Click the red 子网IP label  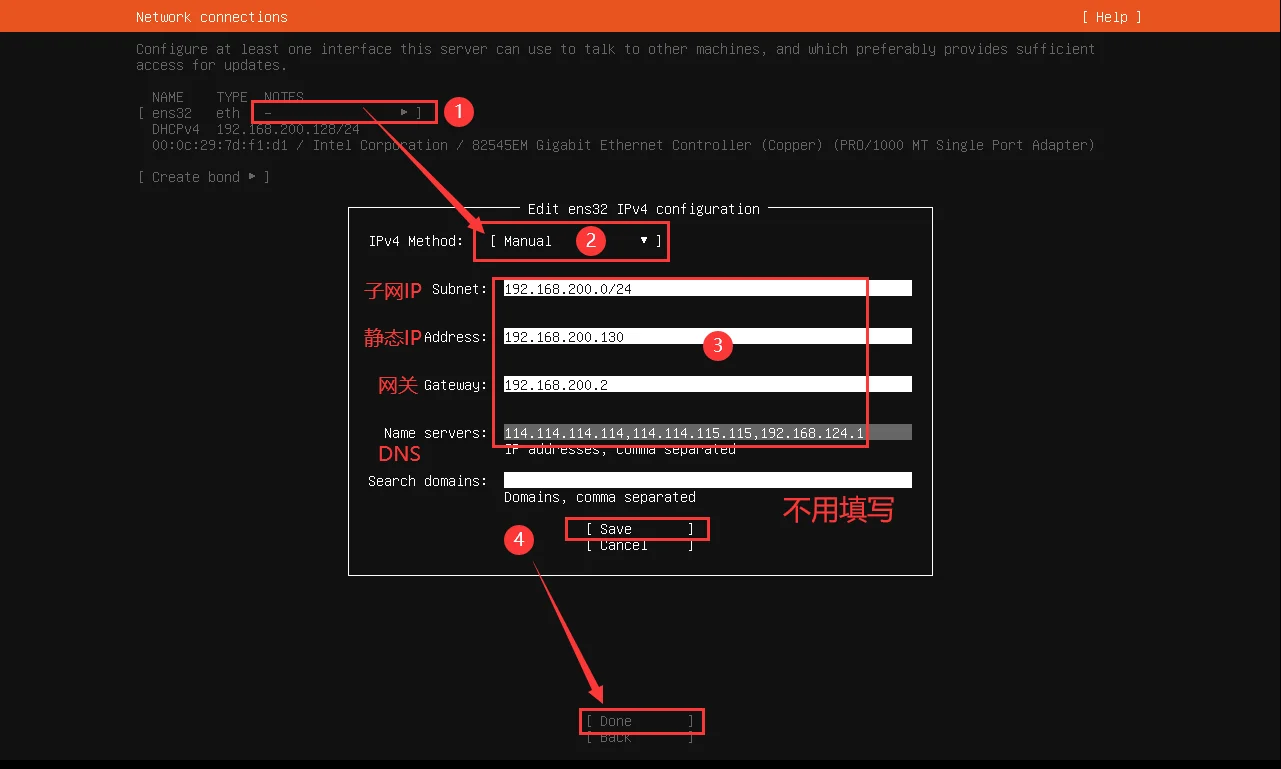pyautogui.click(x=392, y=290)
